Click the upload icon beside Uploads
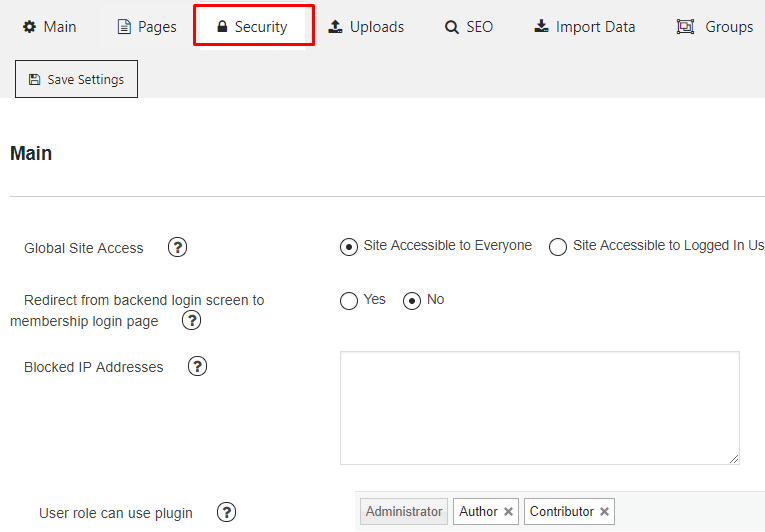The height and width of the screenshot is (532, 765). (x=335, y=26)
